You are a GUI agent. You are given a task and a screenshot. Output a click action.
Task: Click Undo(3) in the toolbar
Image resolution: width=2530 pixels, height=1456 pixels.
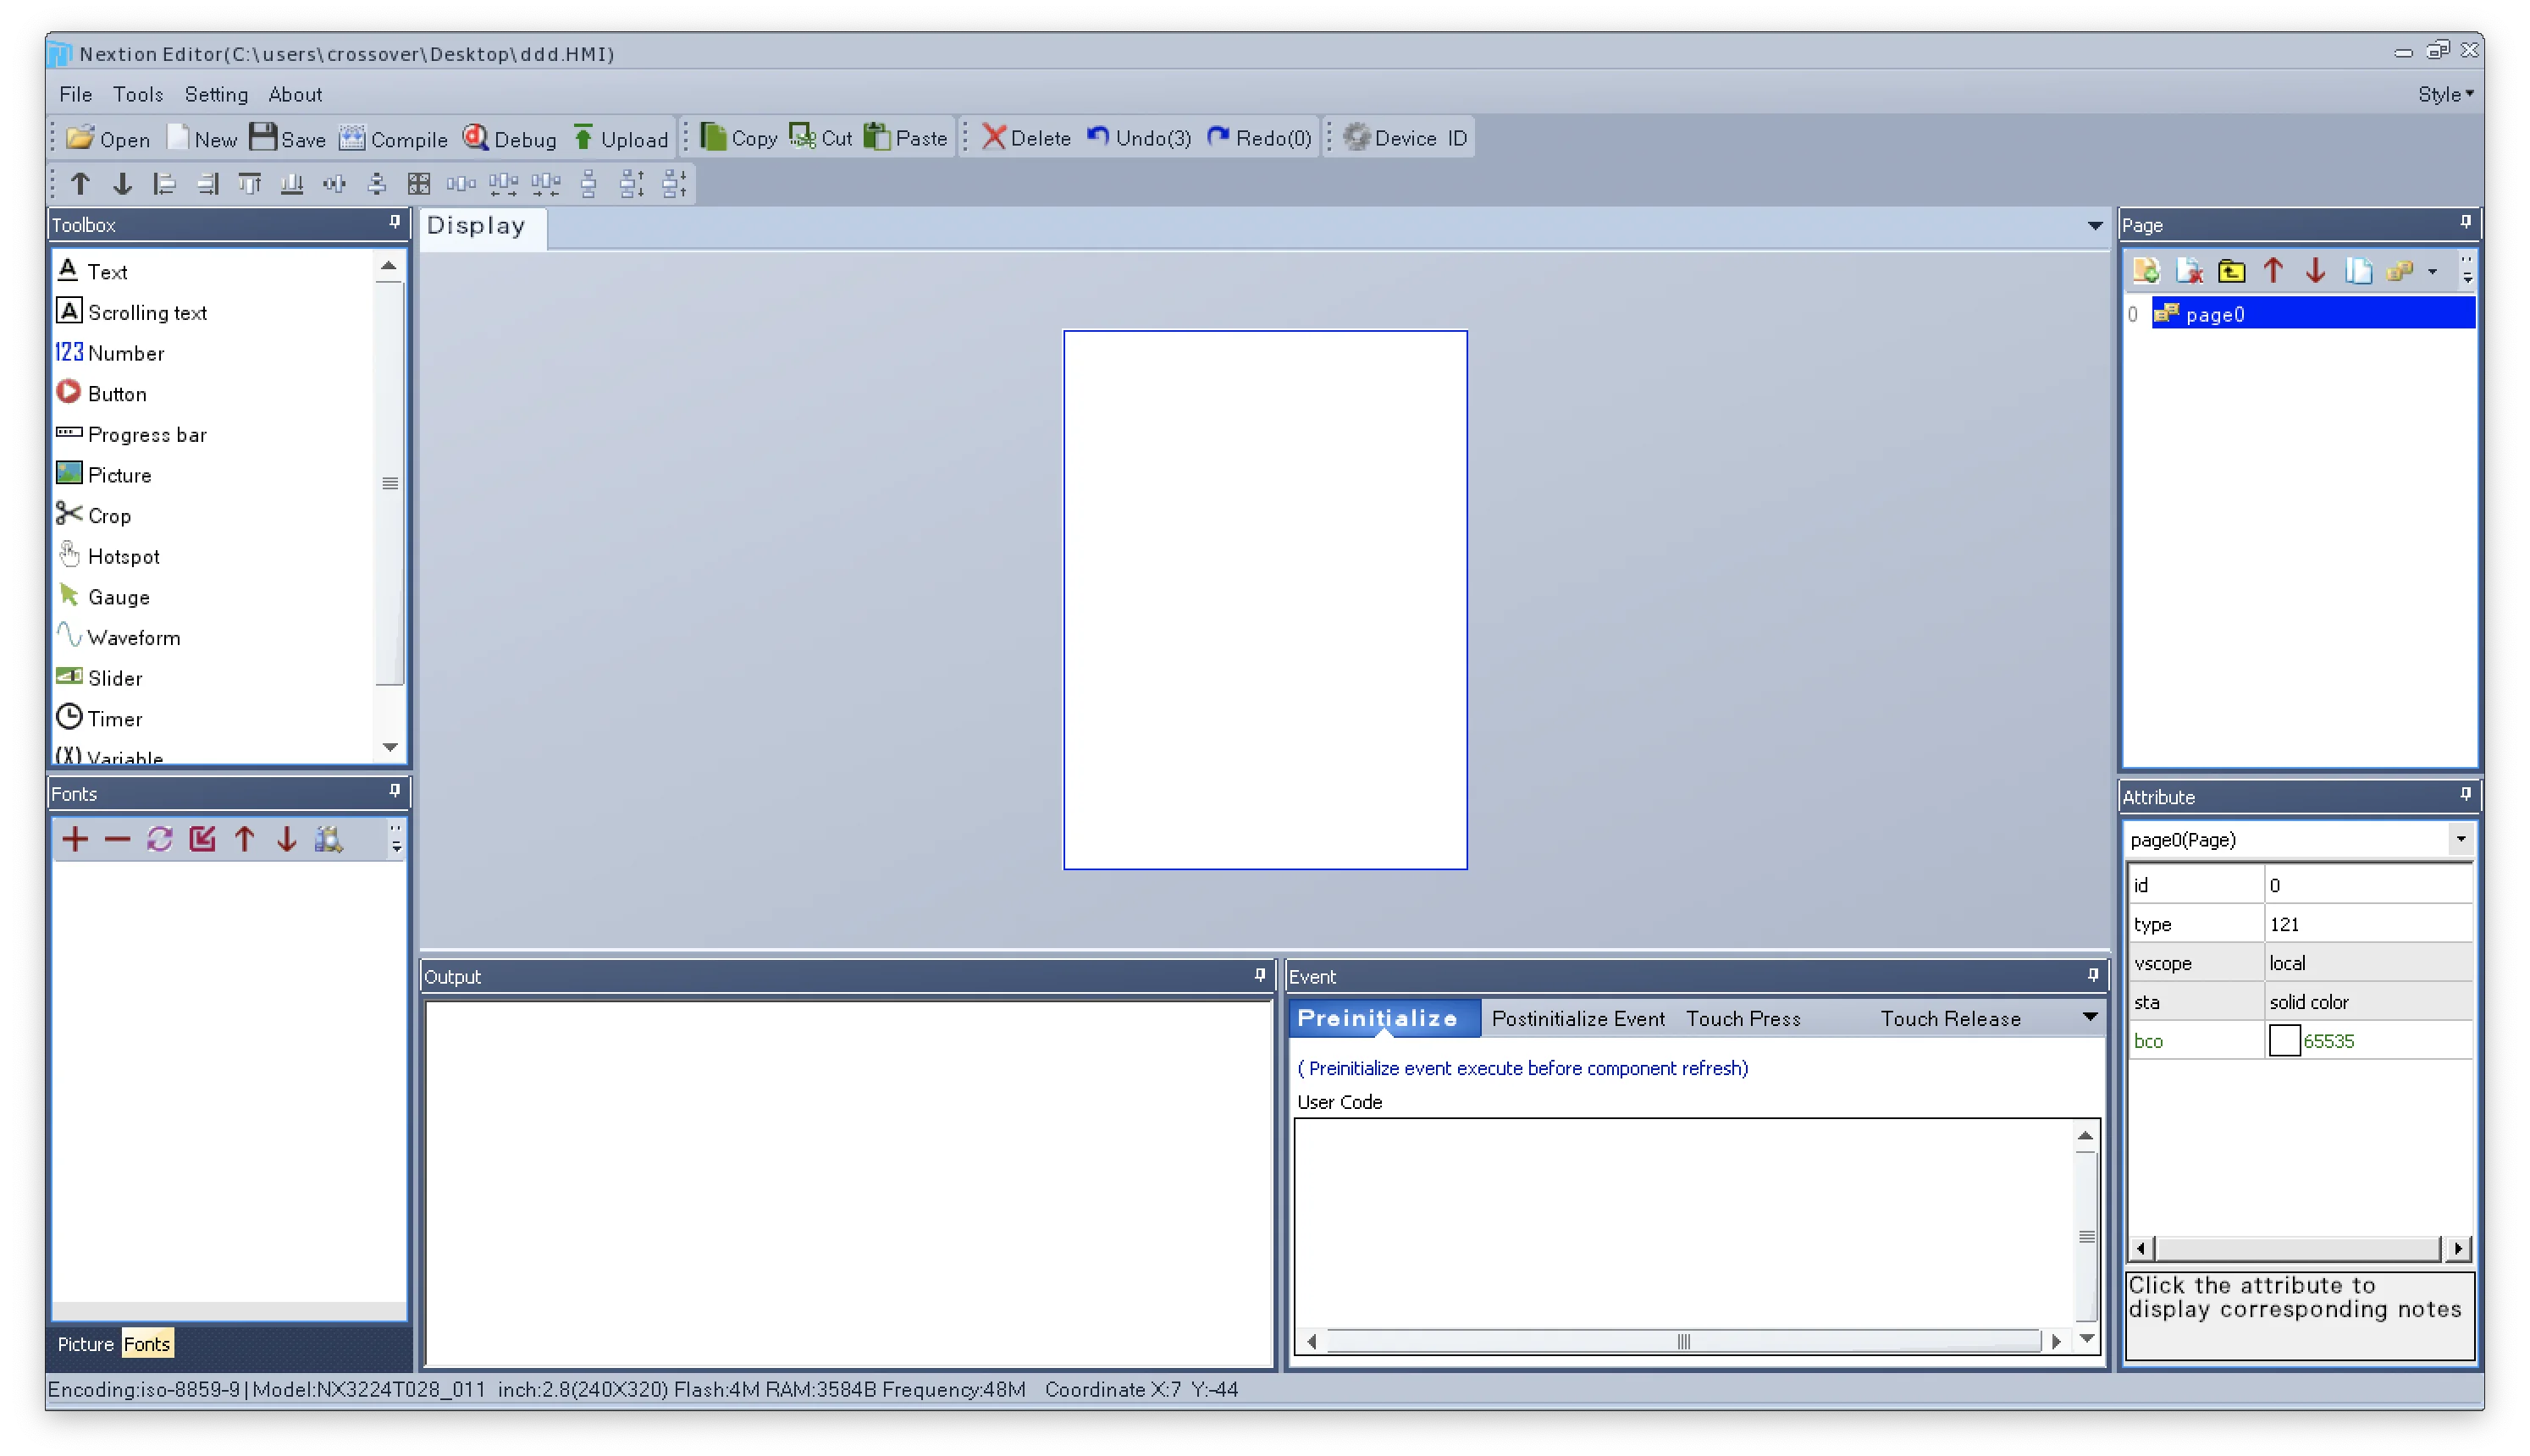(x=1140, y=138)
